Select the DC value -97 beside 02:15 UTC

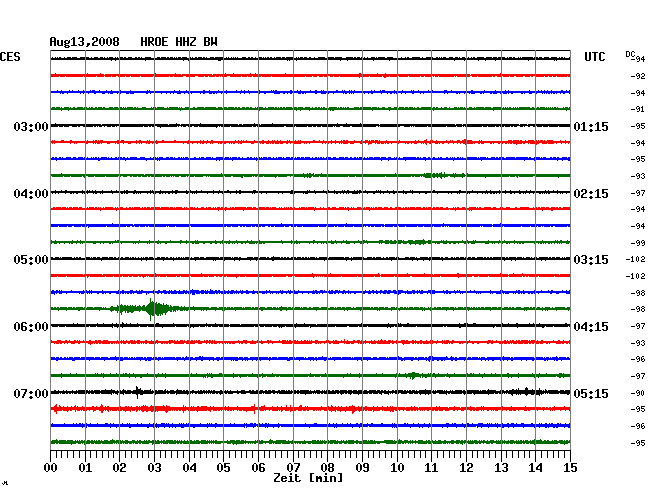pos(638,193)
